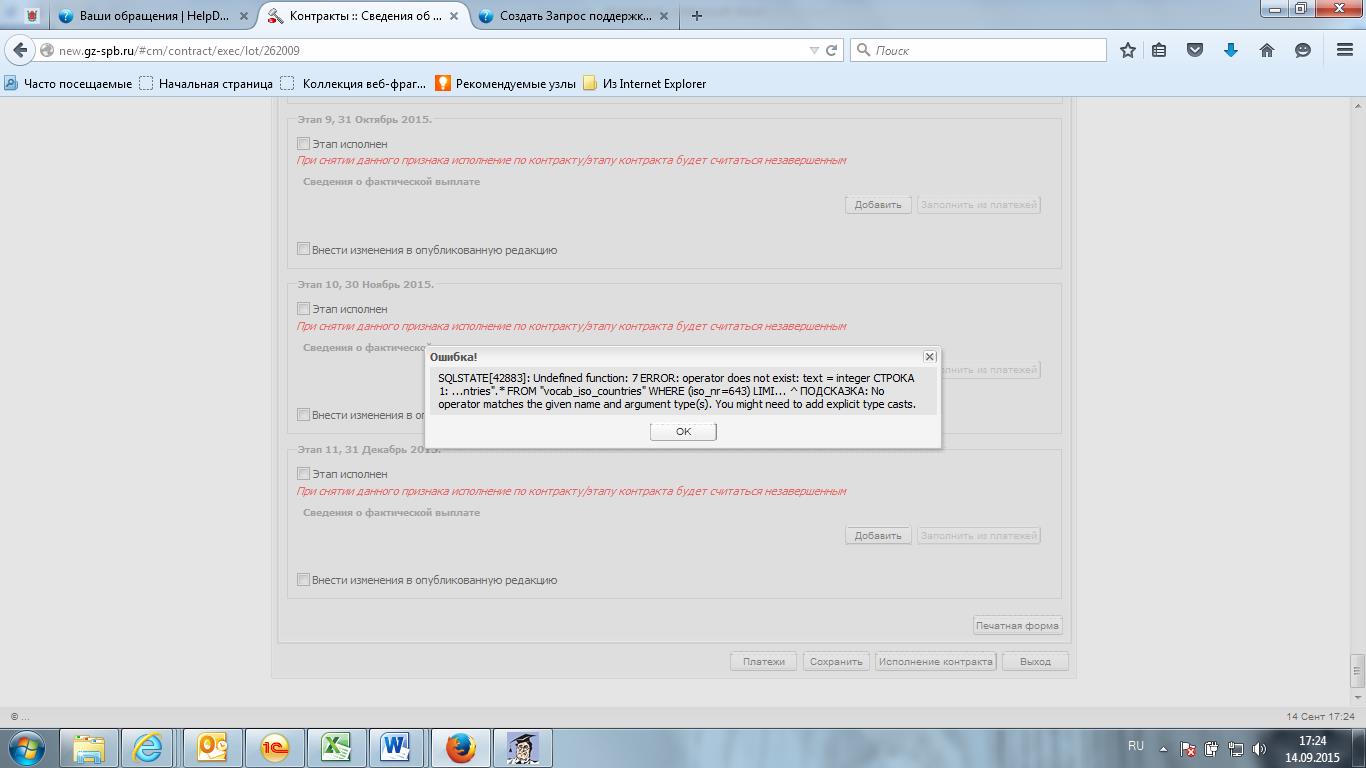Screen dimensions: 1366x768
Task: Open the Рекомендуемые узлы bookmark
Action: point(505,84)
